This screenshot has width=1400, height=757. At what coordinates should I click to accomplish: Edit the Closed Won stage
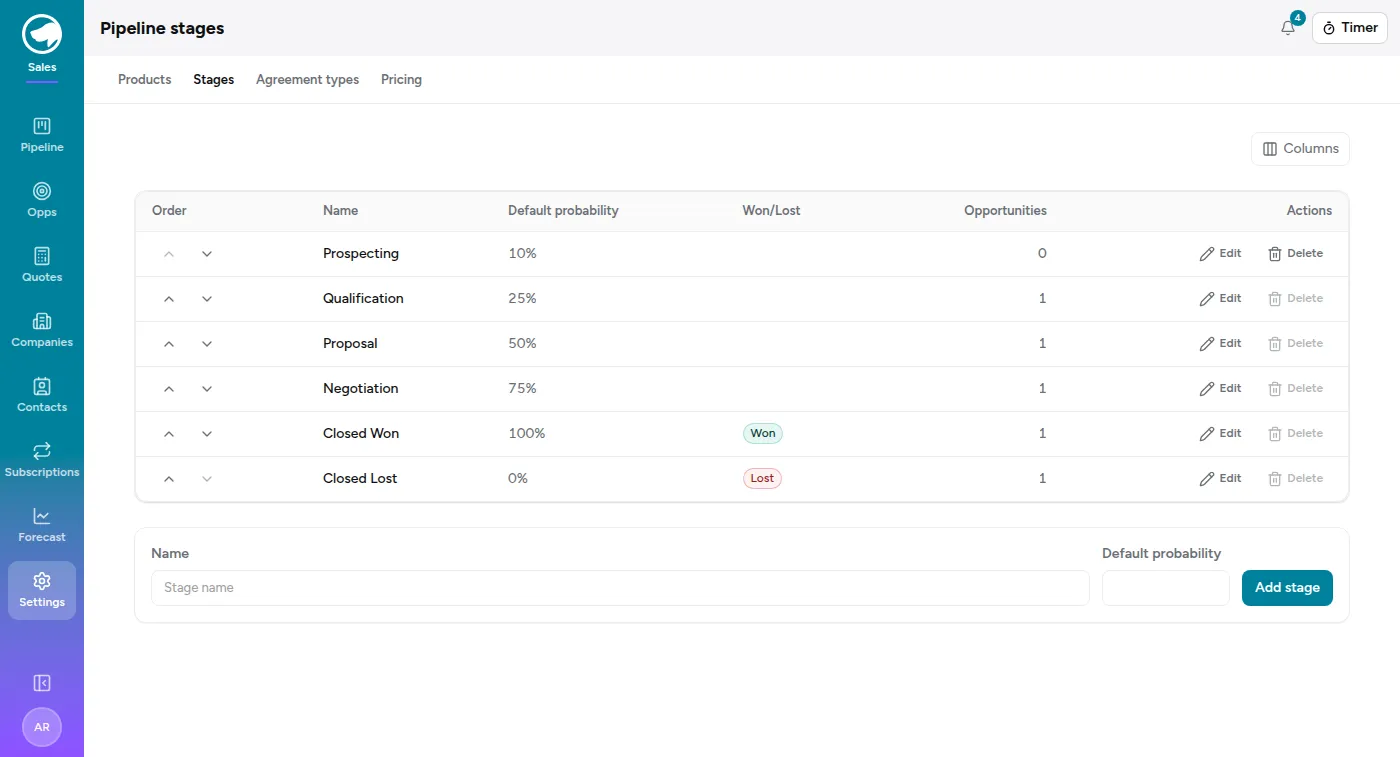[x=1221, y=434]
